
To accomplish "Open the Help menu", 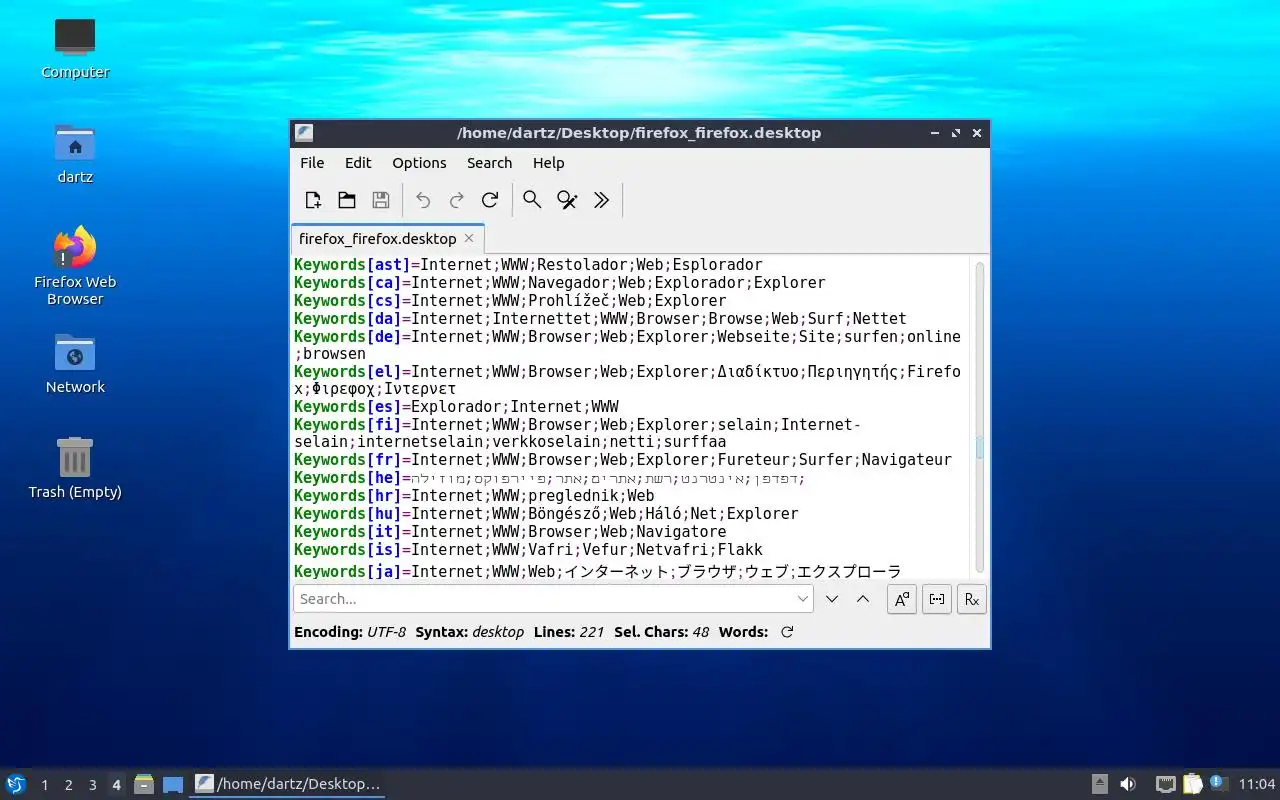I will 548,163.
